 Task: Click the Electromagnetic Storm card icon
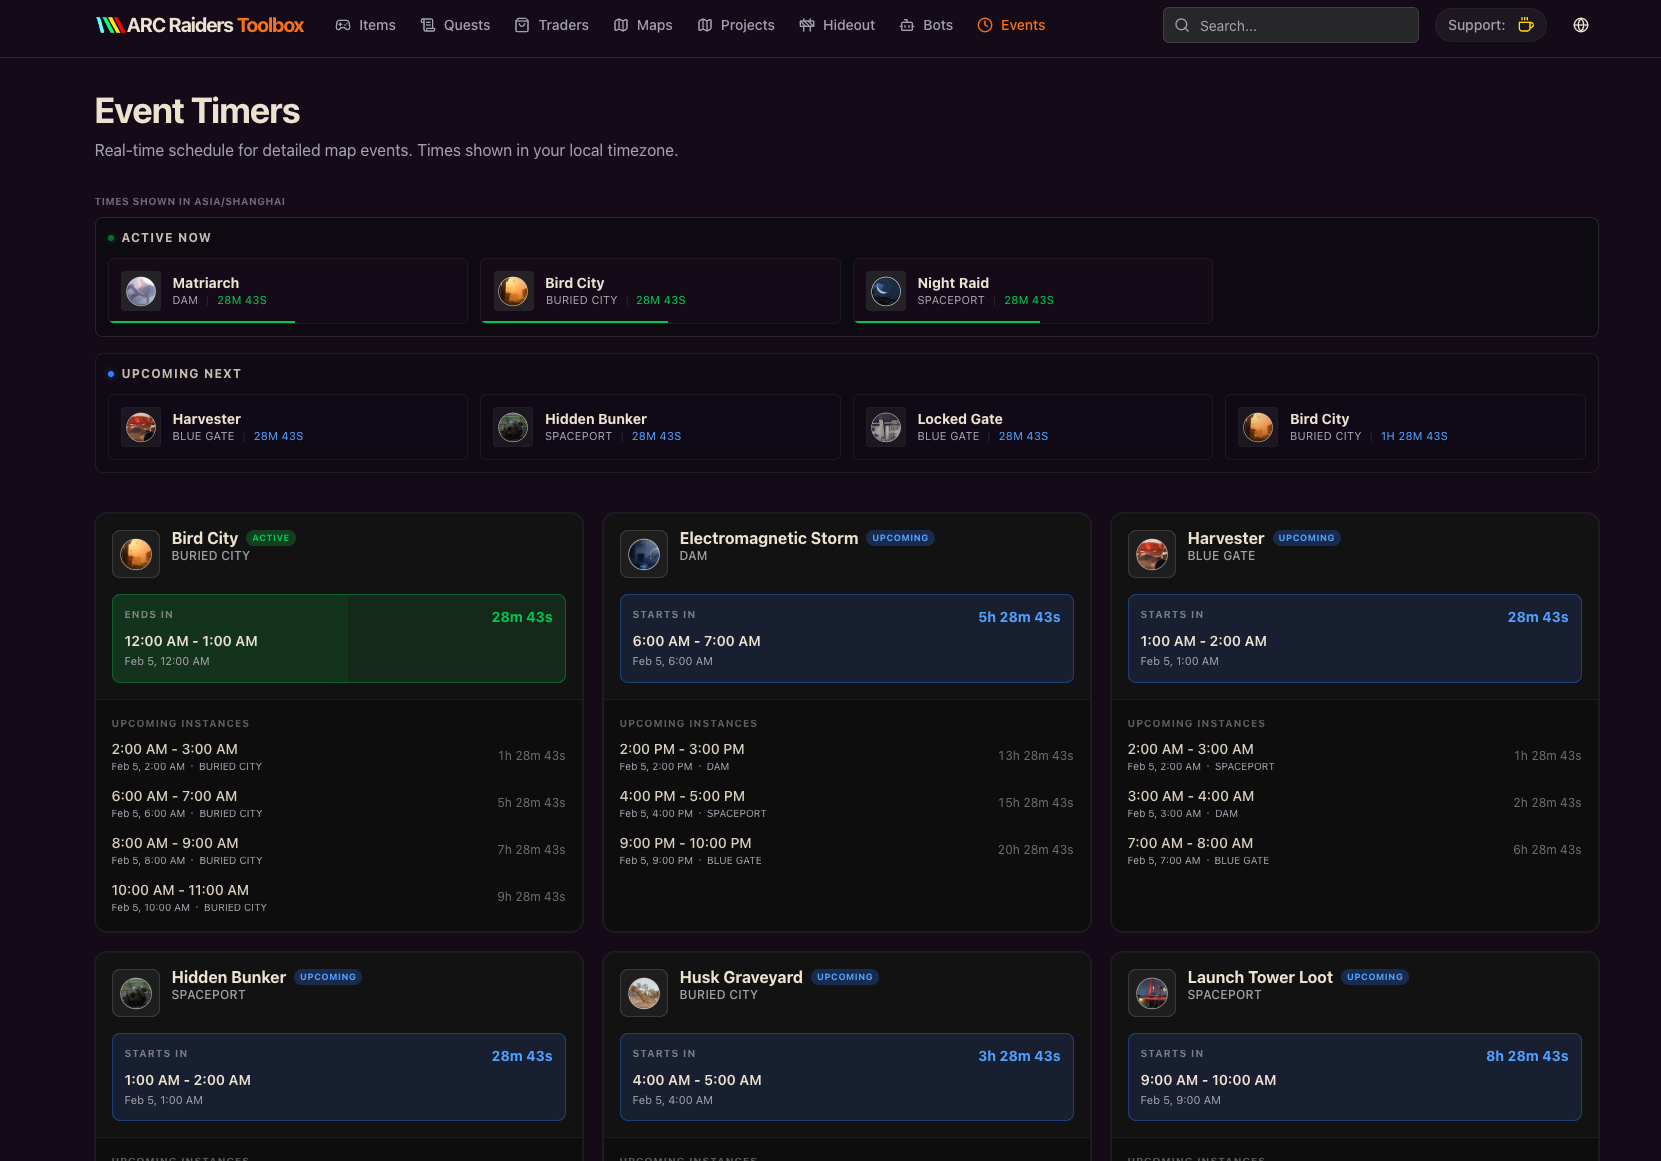[x=644, y=554]
